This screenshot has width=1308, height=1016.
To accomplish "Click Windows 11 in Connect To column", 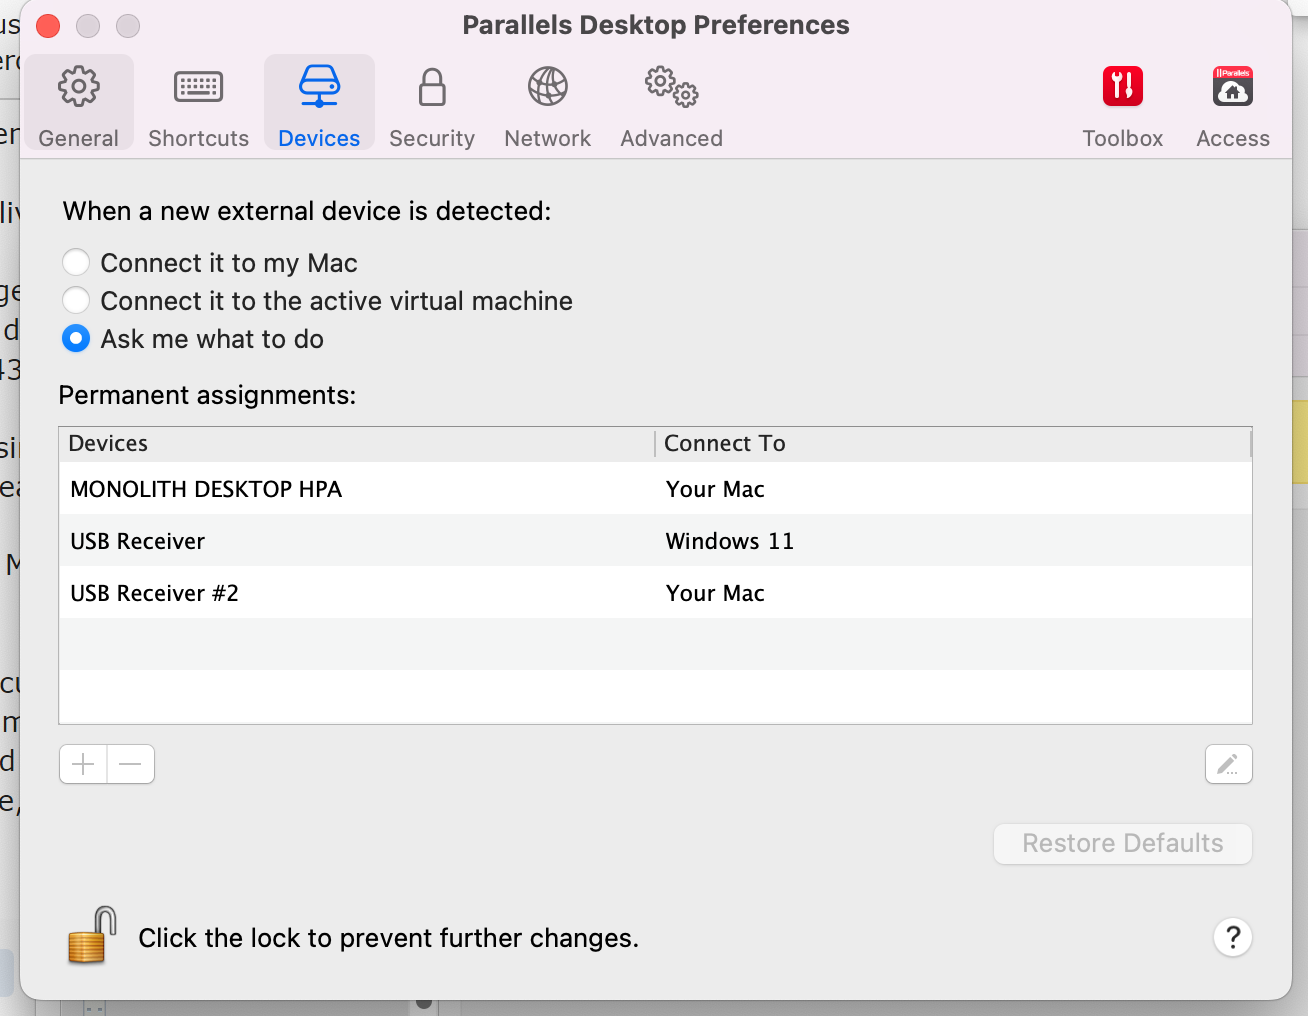I will (x=730, y=541).
